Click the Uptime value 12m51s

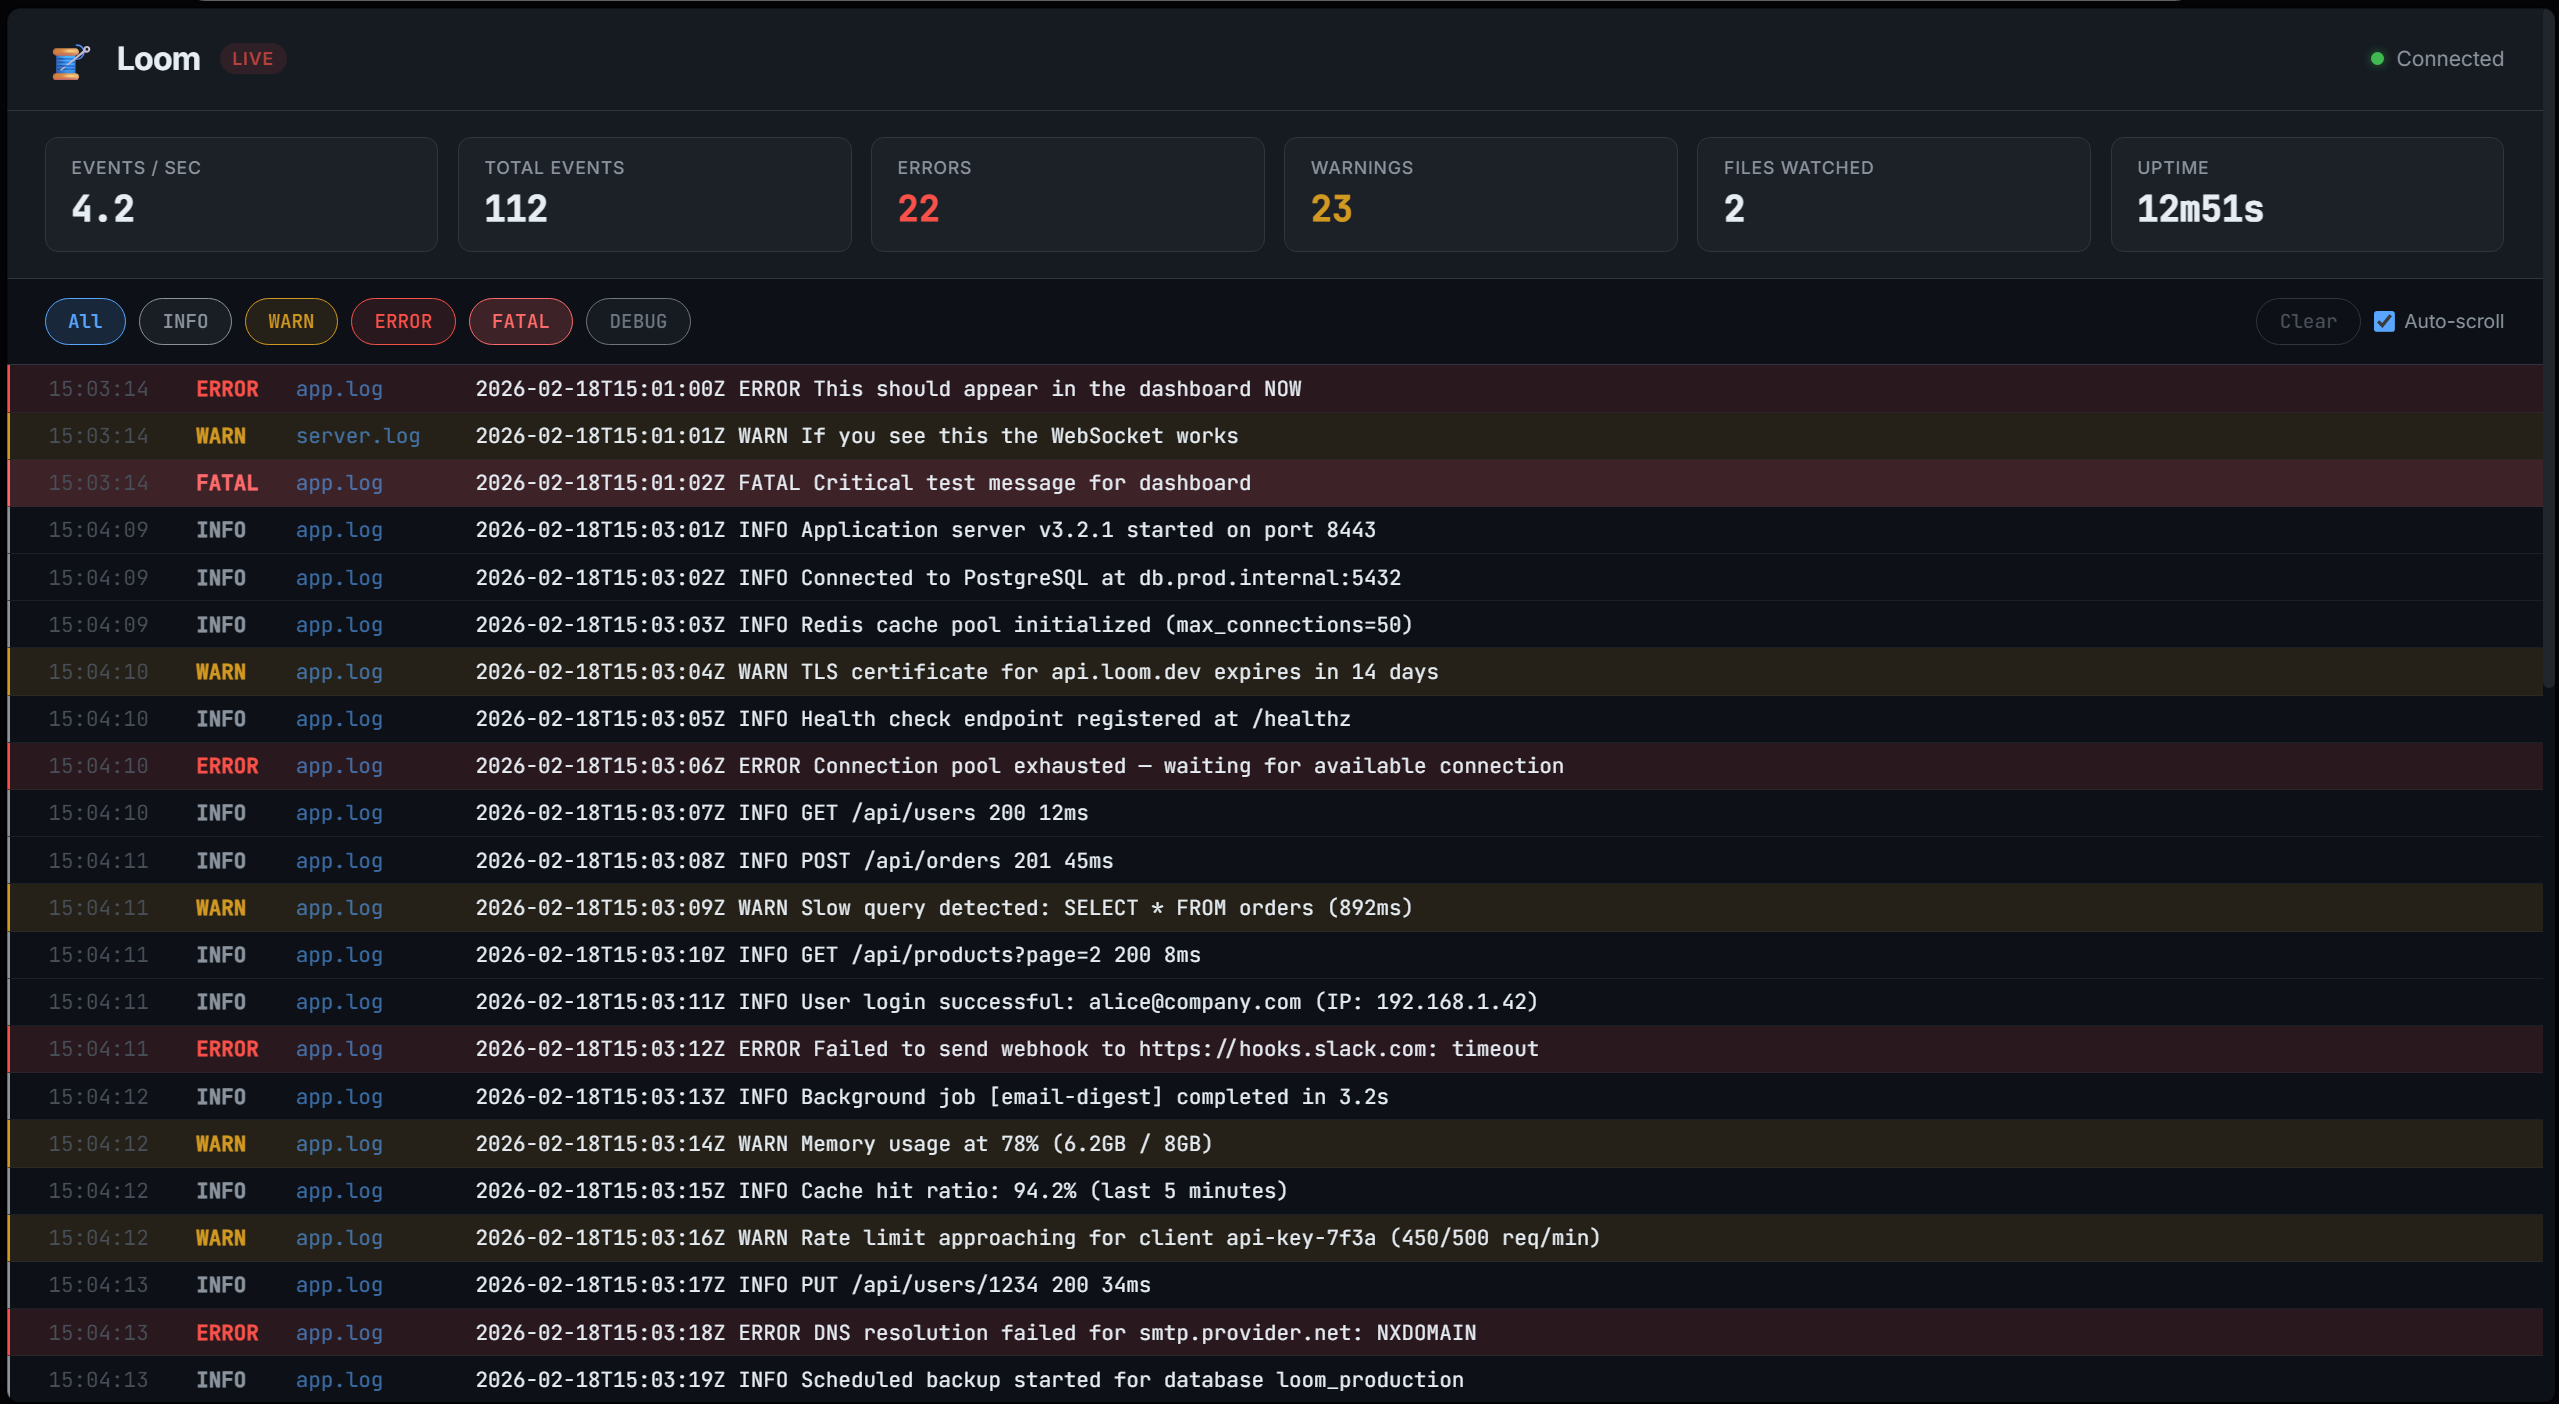point(2200,209)
